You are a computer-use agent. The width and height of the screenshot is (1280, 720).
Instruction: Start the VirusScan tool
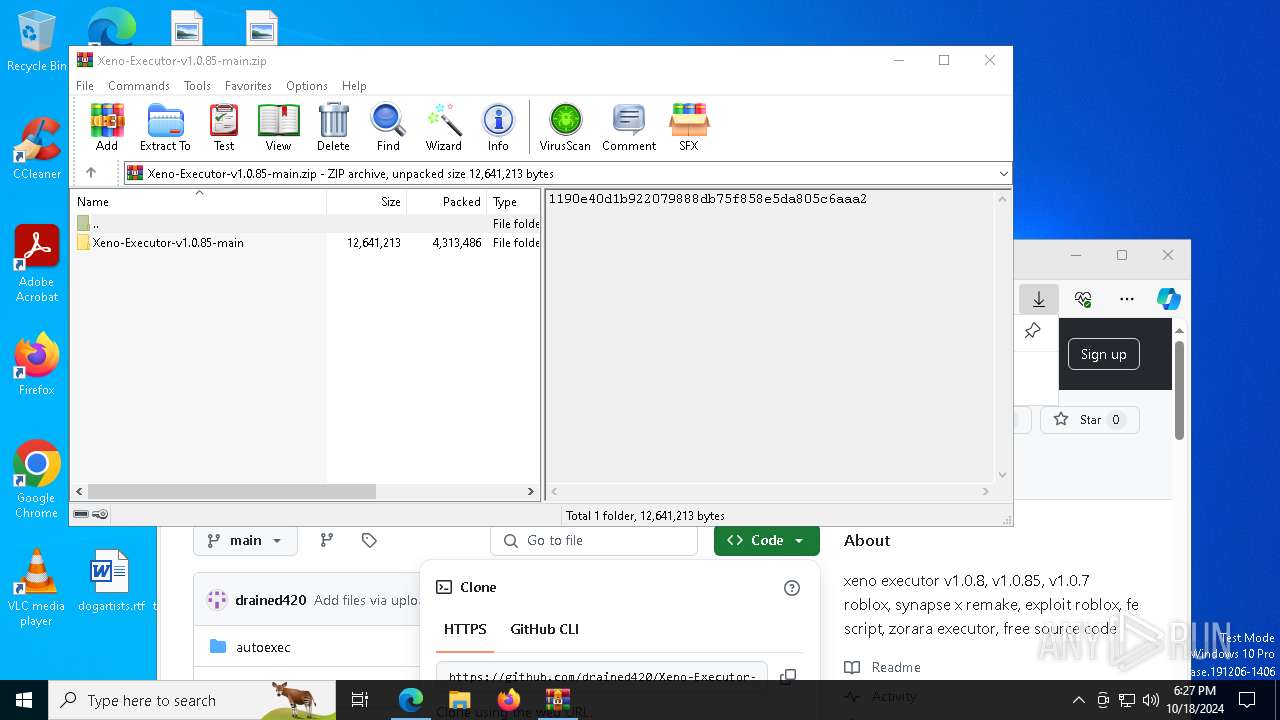[x=565, y=127]
